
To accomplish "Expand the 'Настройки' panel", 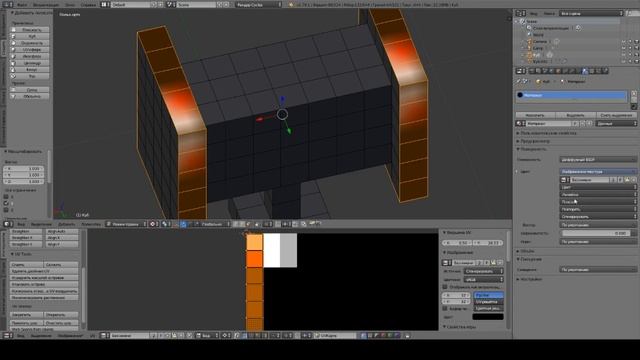I will click(531, 279).
